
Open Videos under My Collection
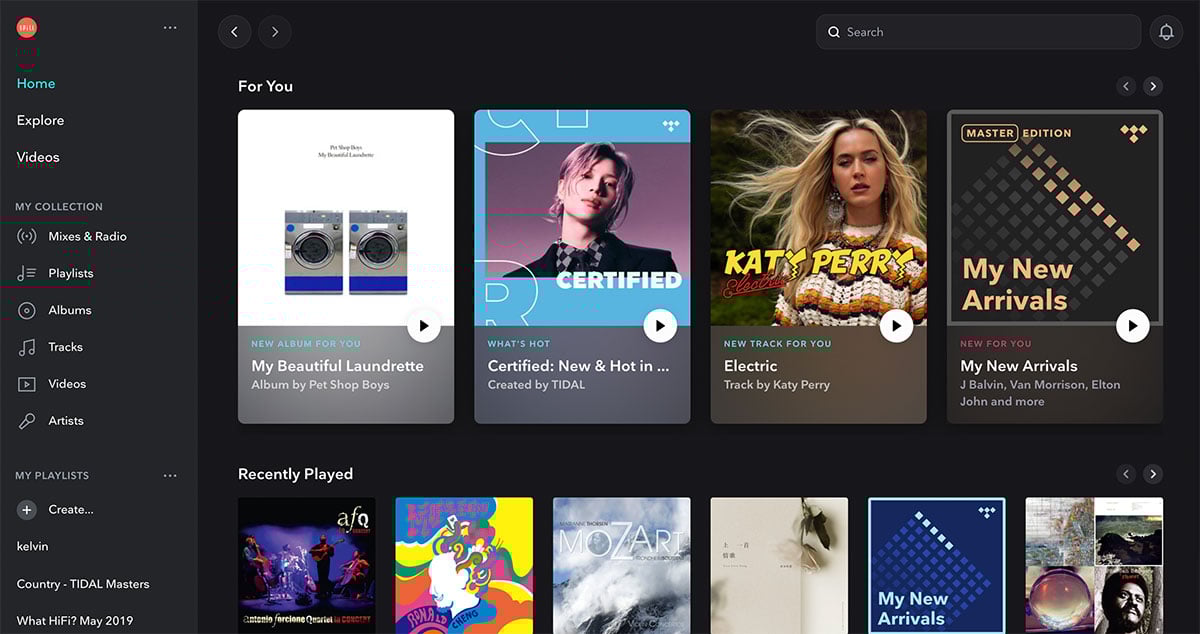tap(67, 384)
